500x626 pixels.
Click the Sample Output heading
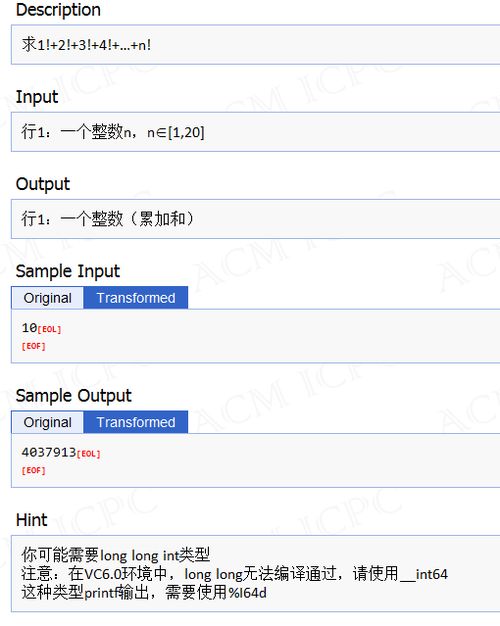tap(73, 396)
